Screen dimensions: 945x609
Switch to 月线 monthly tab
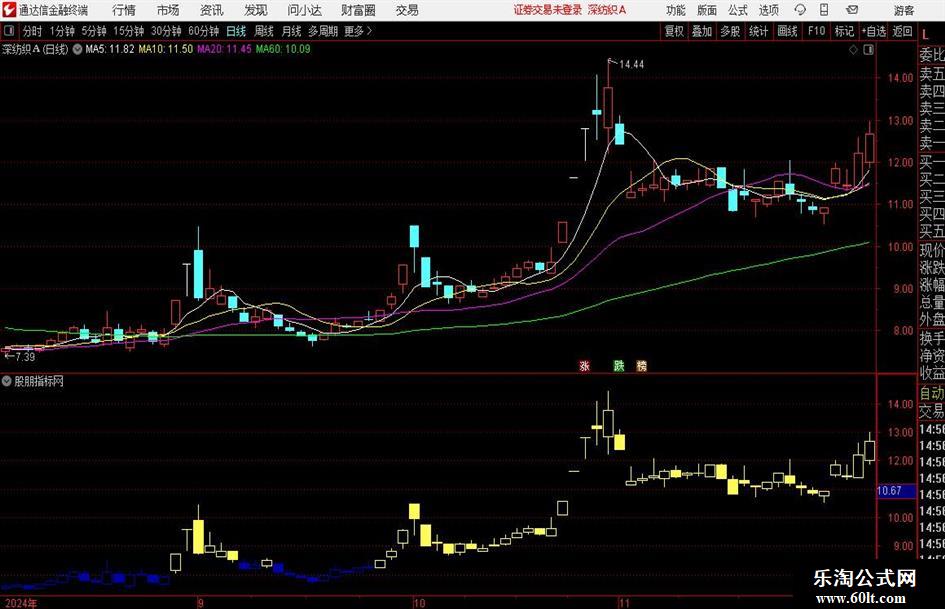291,31
